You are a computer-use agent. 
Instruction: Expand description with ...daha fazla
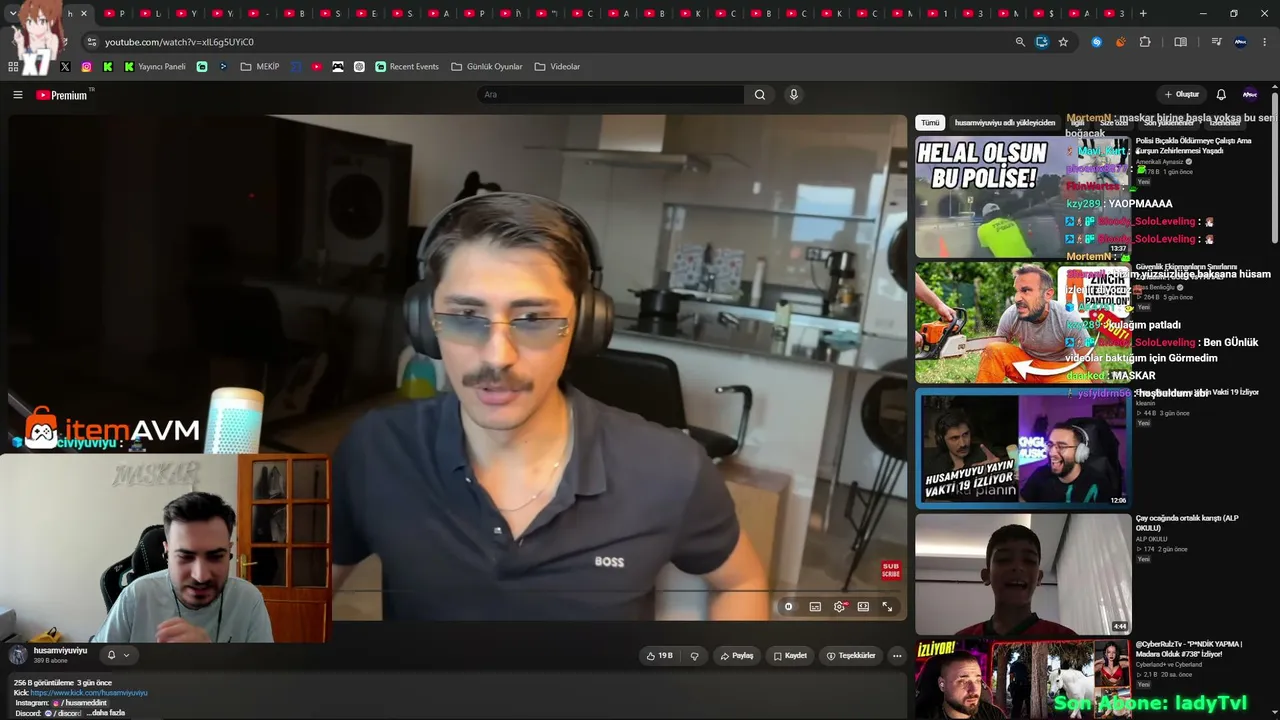(x=106, y=713)
